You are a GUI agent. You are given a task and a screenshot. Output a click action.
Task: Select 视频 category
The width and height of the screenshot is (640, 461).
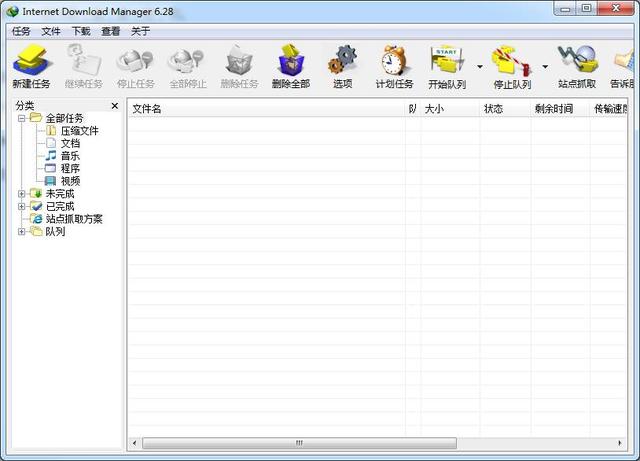pyautogui.click(x=70, y=181)
